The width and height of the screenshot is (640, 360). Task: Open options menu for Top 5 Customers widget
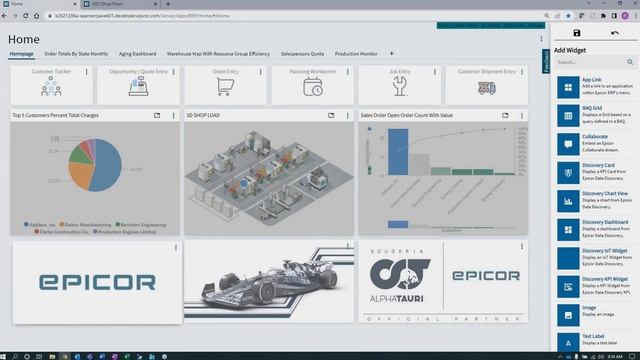(x=173, y=116)
